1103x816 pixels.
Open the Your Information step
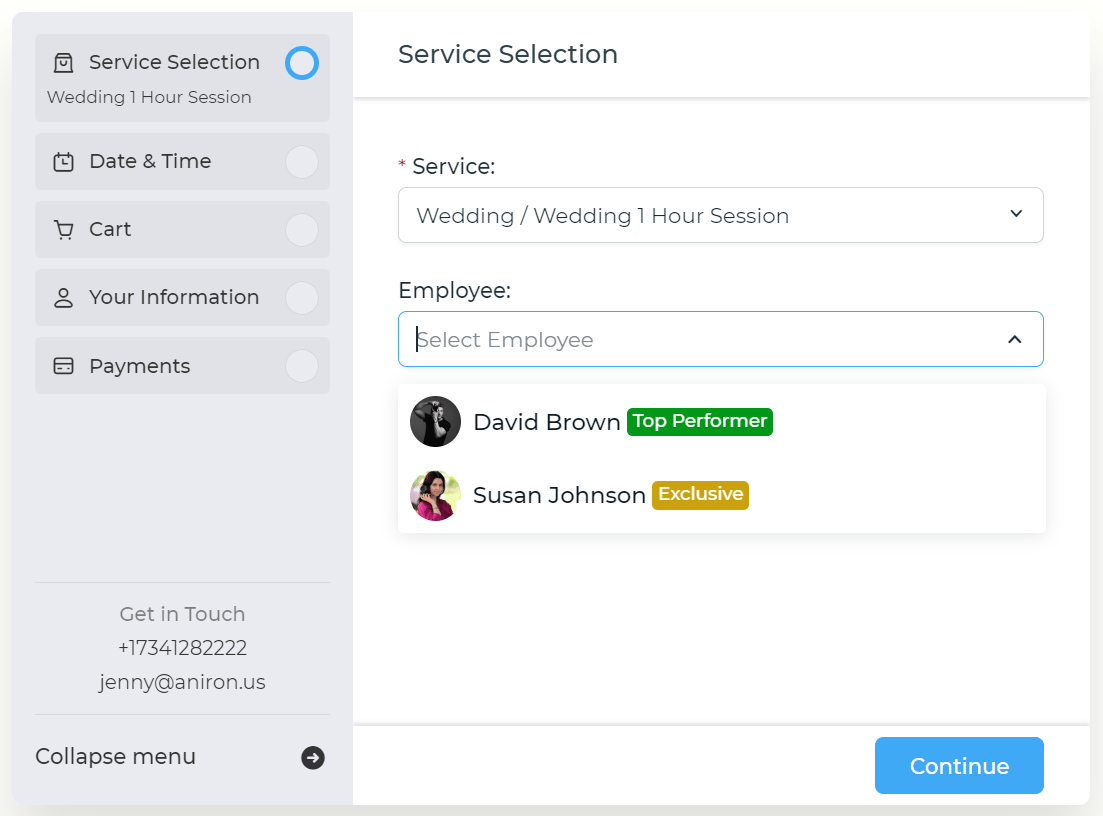(182, 298)
